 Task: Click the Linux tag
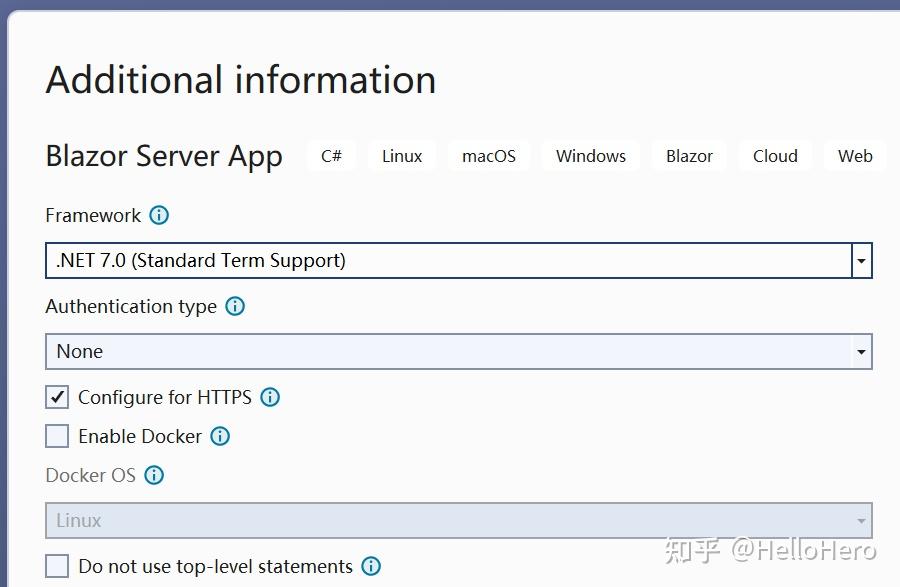(x=402, y=156)
